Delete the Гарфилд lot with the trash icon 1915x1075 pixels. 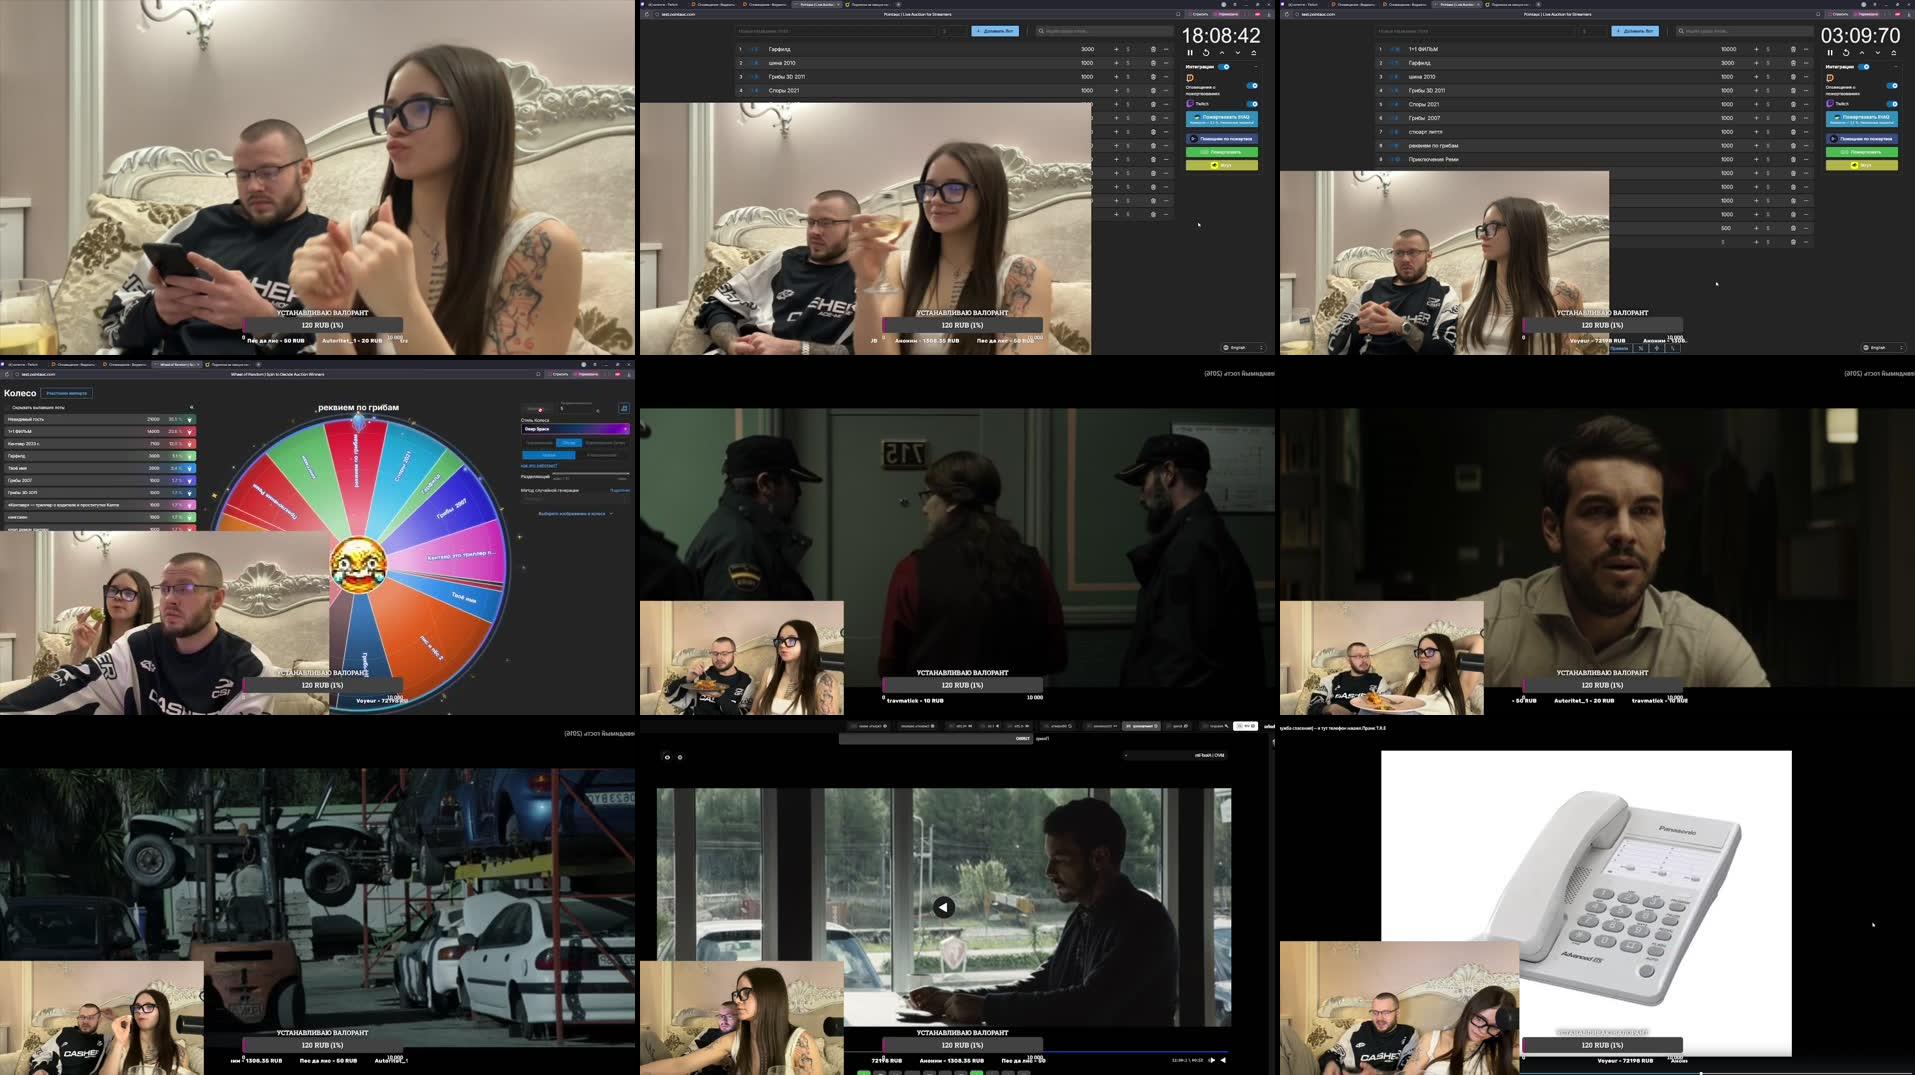click(1153, 48)
